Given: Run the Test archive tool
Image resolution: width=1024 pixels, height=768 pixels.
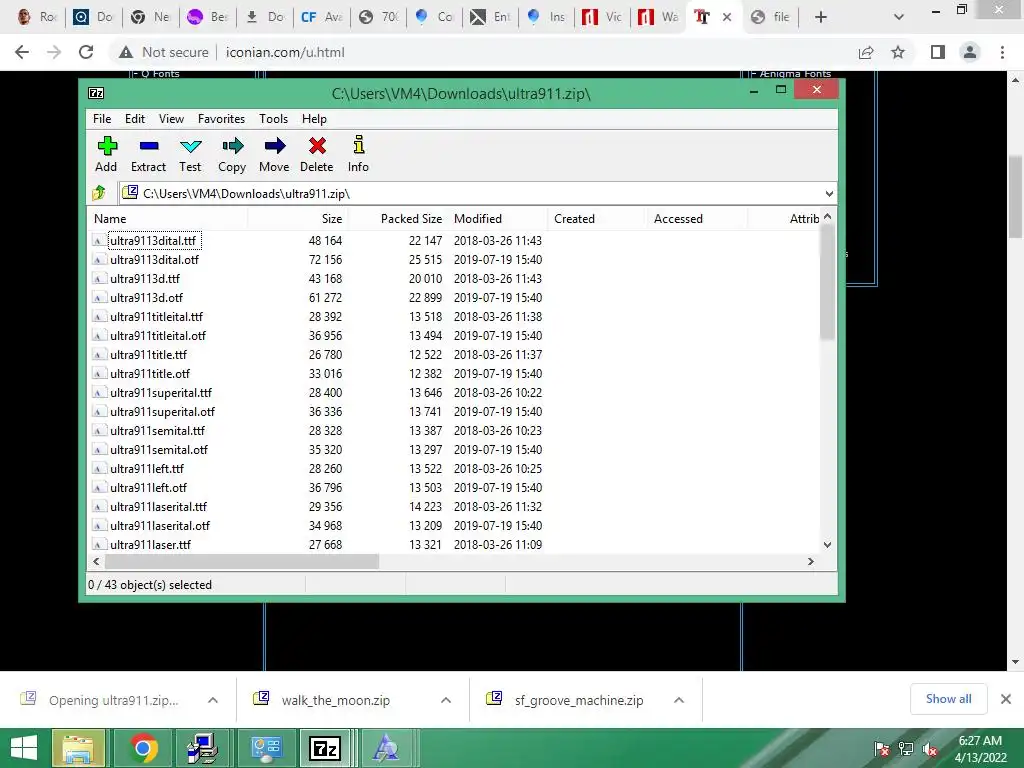Looking at the screenshot, I should click(191, 146).
